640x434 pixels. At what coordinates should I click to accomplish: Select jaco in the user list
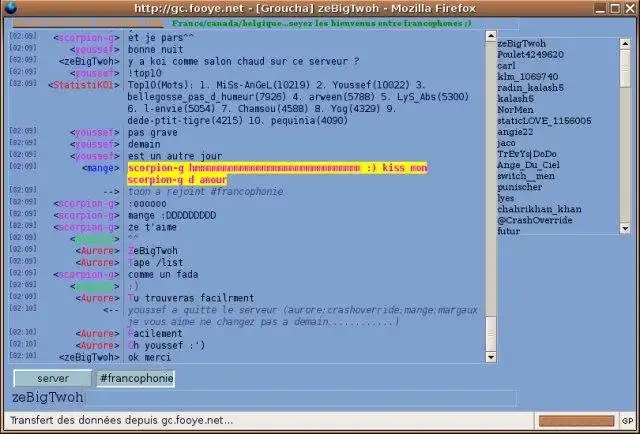[x=506, y=143]
